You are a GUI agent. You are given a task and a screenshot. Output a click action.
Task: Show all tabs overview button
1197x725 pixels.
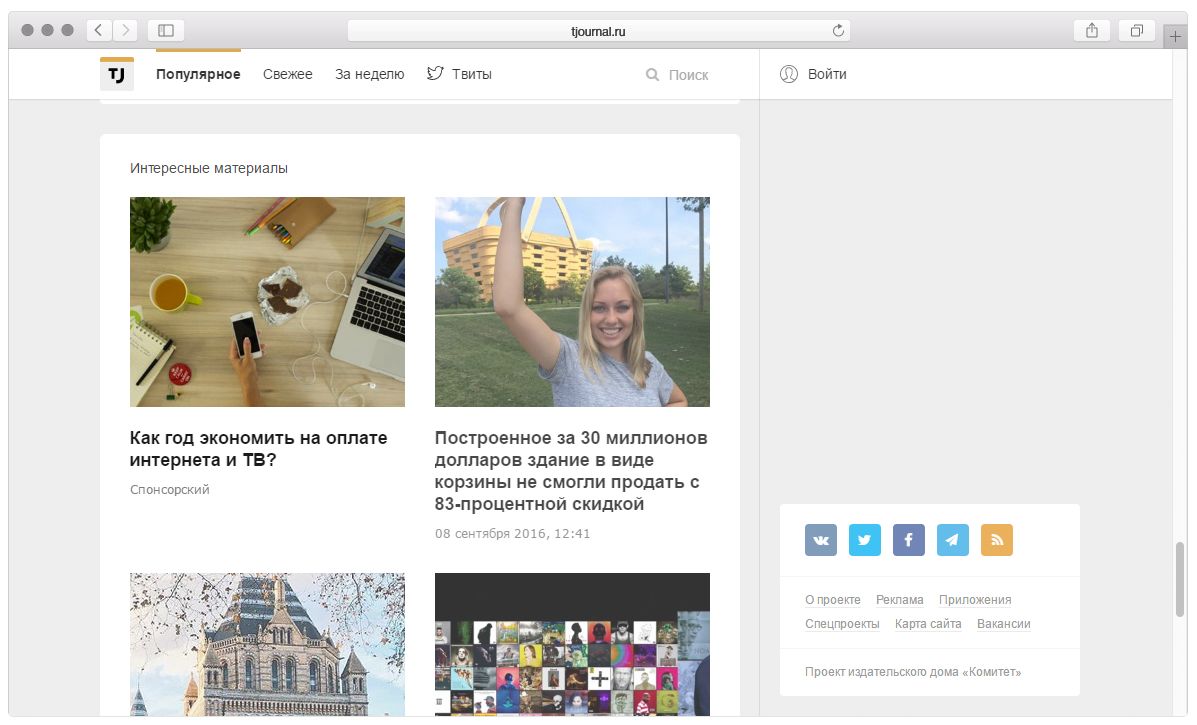[x=1136, y=31]
